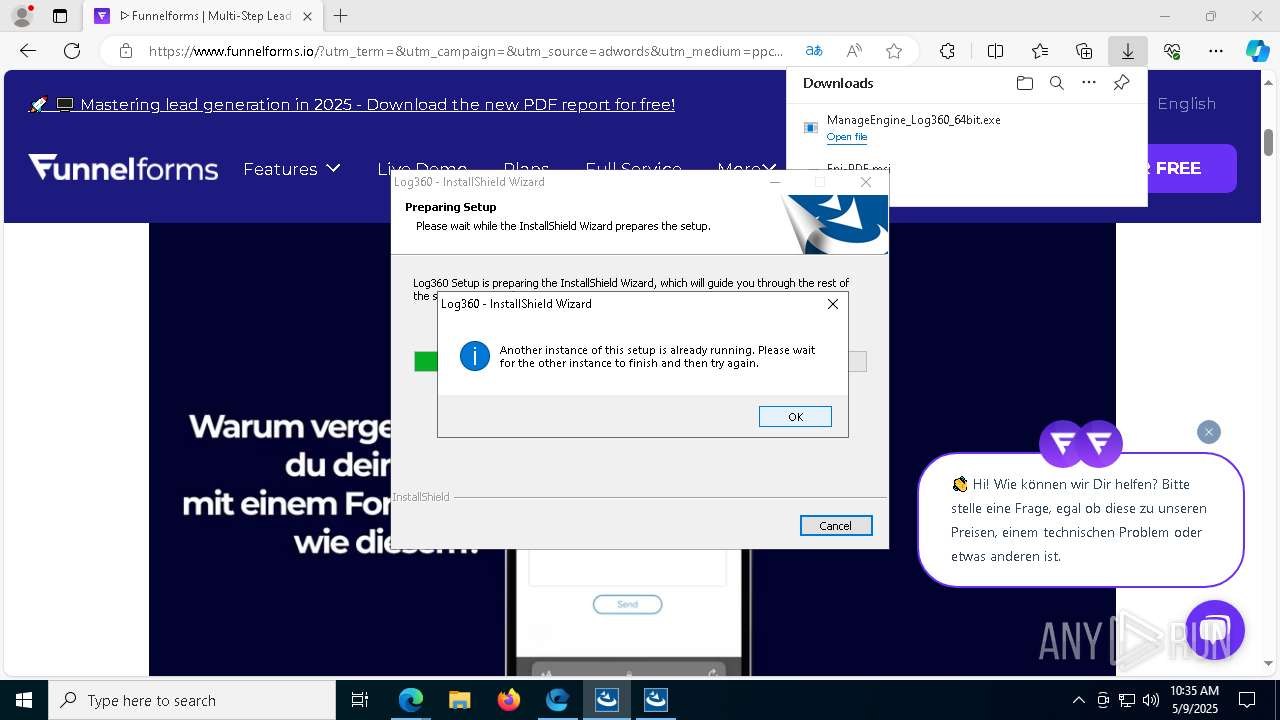
Task: Open the 'Mastering lead generation' PDF report link
Action: tap(377, 104)
